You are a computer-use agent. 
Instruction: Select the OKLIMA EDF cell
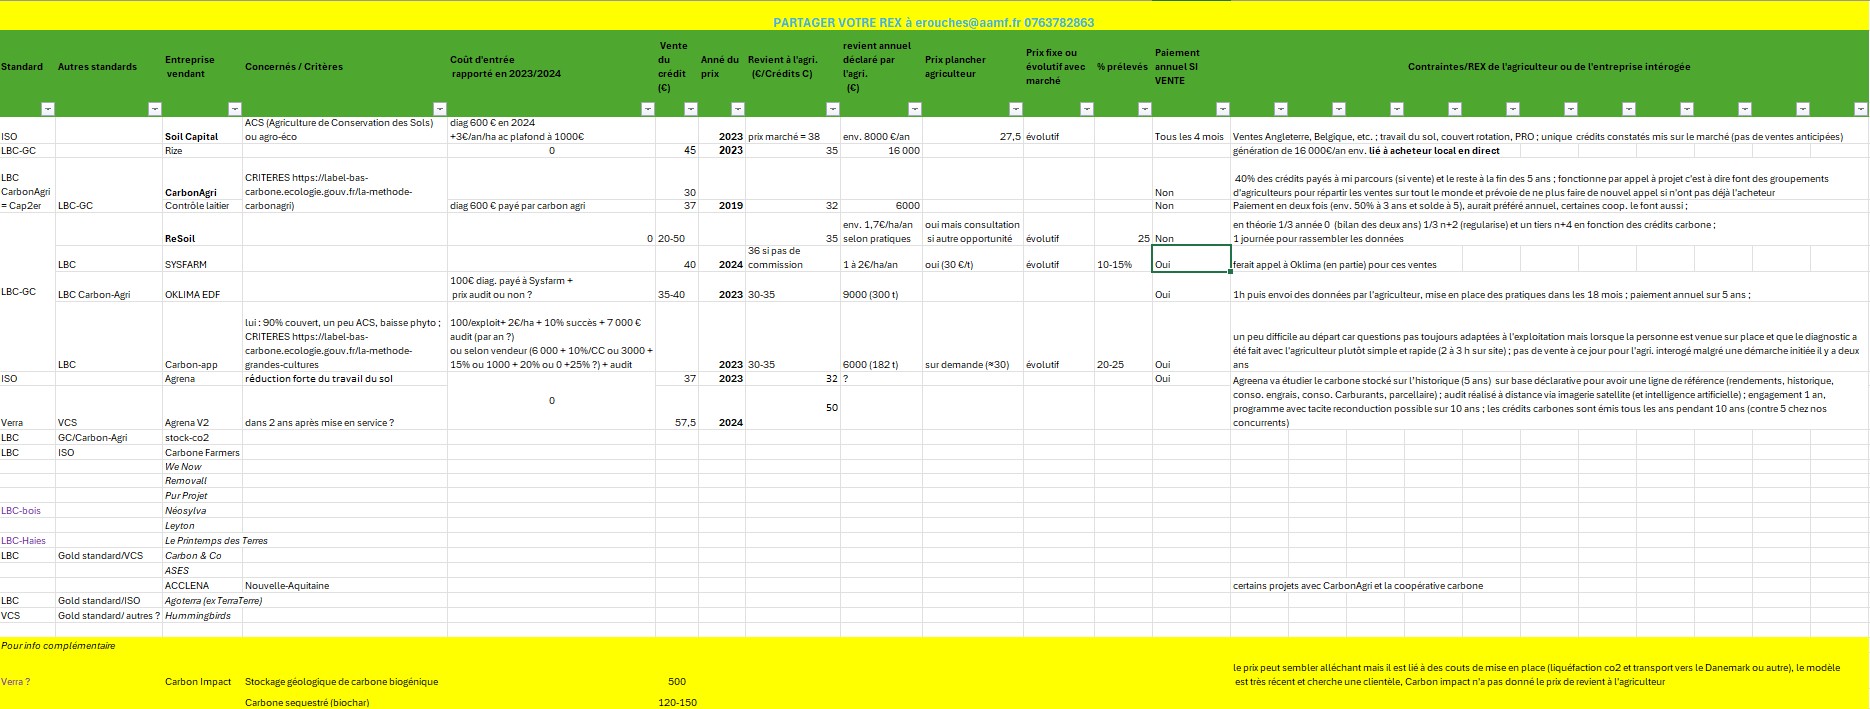click(x=193, y=295)
